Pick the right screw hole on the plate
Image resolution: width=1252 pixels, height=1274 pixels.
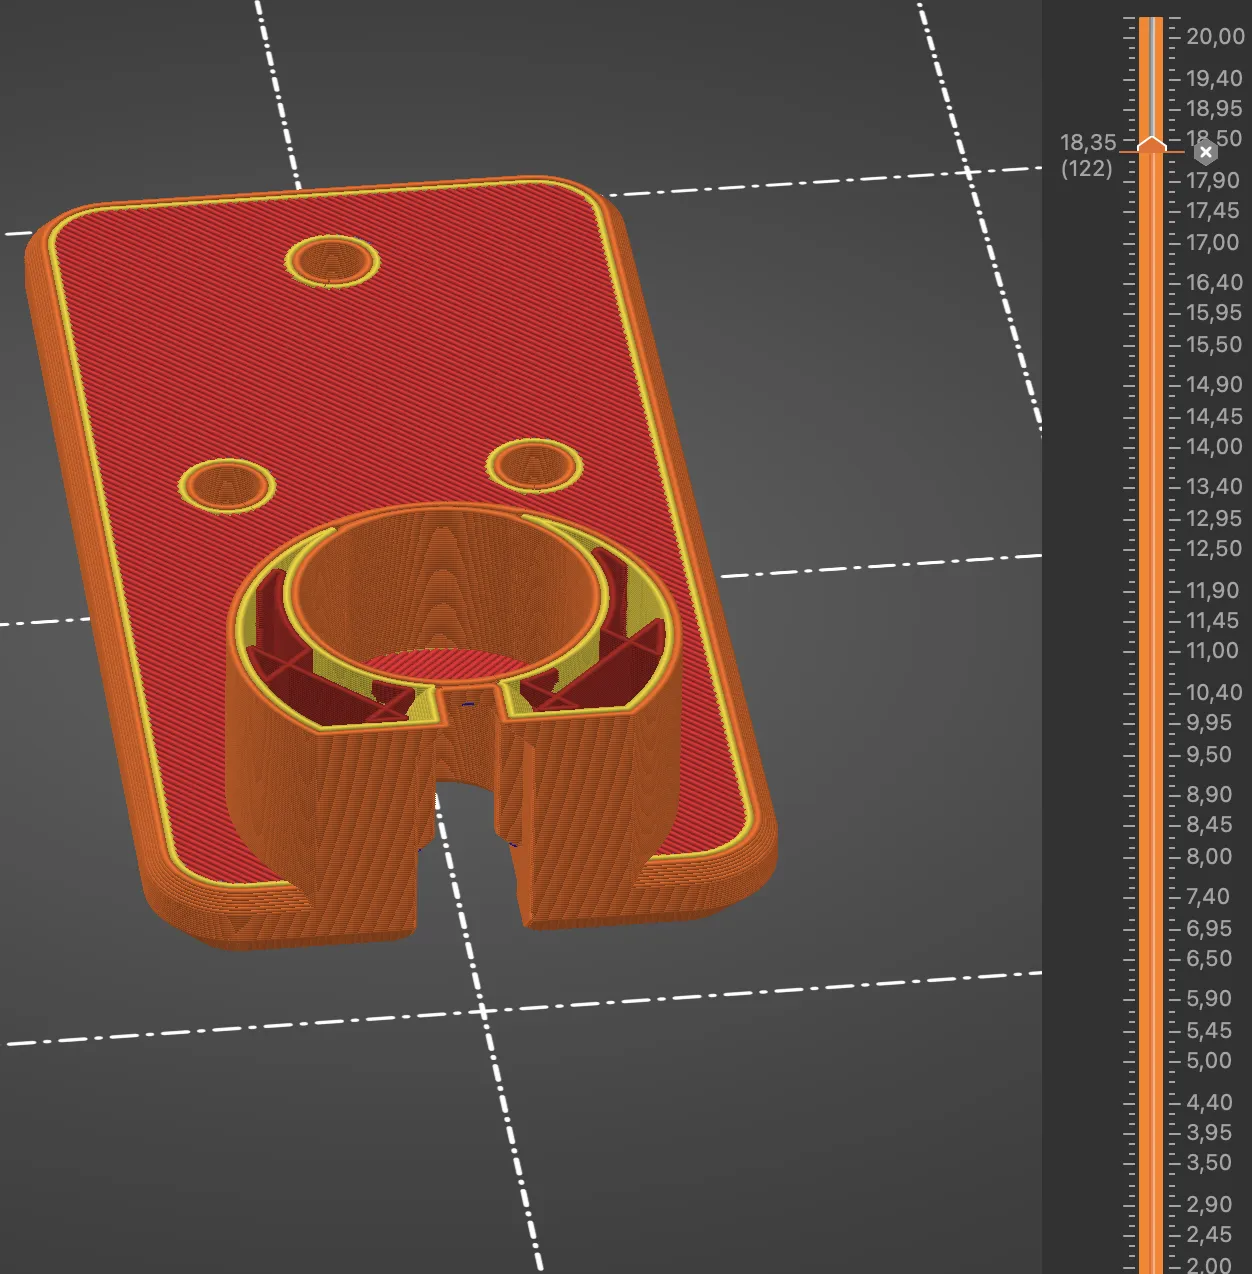tap(534, 465)
